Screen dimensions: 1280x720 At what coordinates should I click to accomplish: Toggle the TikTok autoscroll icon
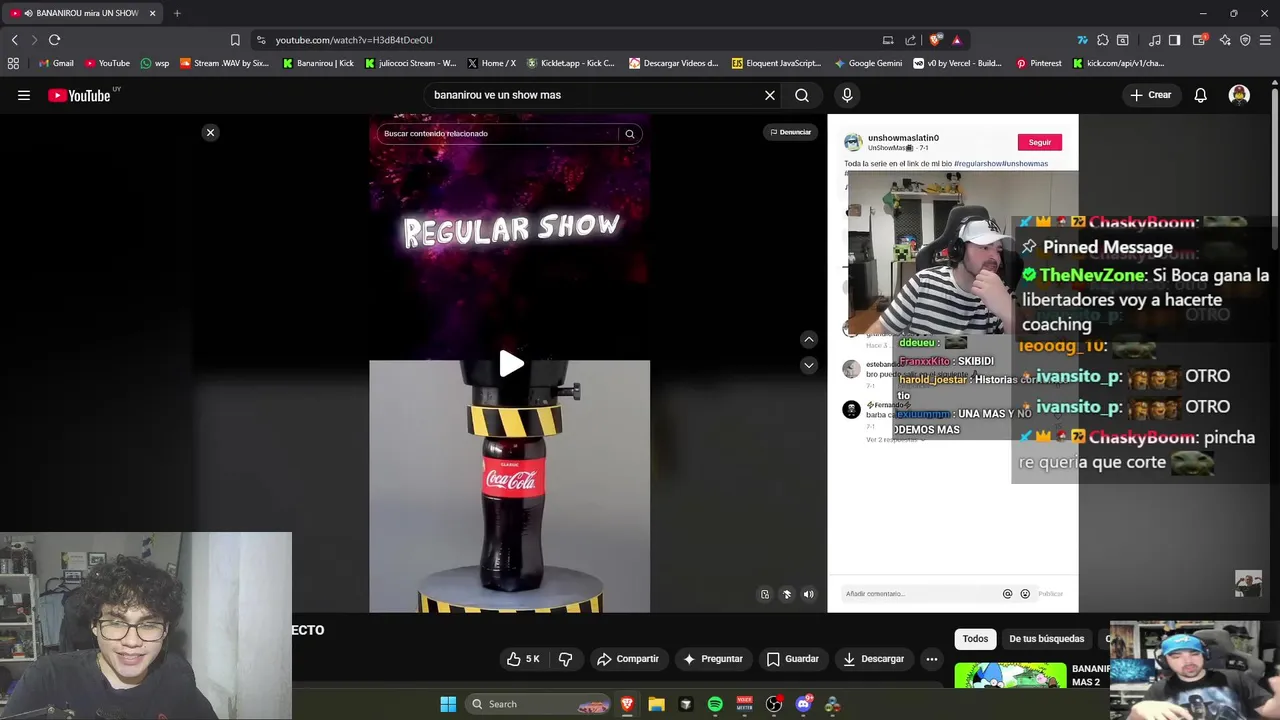pos(787,594)
